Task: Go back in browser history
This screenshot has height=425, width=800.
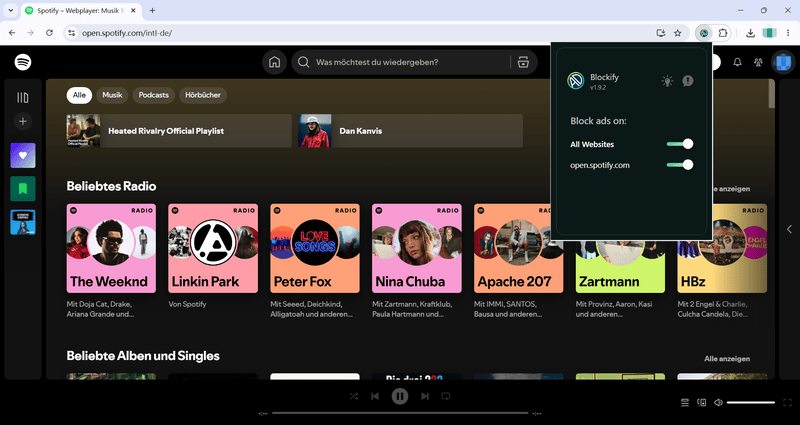Action: pyautogui.click(x=12, y=33)
